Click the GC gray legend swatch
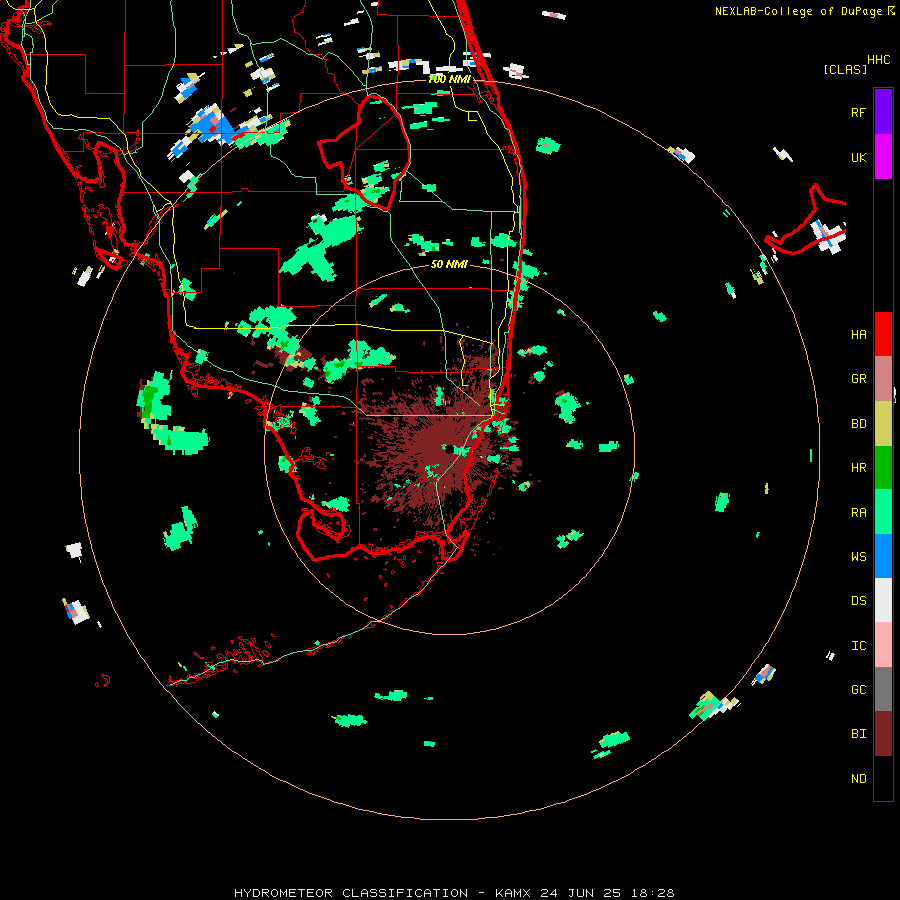900x900 pixels. [883, 689]
